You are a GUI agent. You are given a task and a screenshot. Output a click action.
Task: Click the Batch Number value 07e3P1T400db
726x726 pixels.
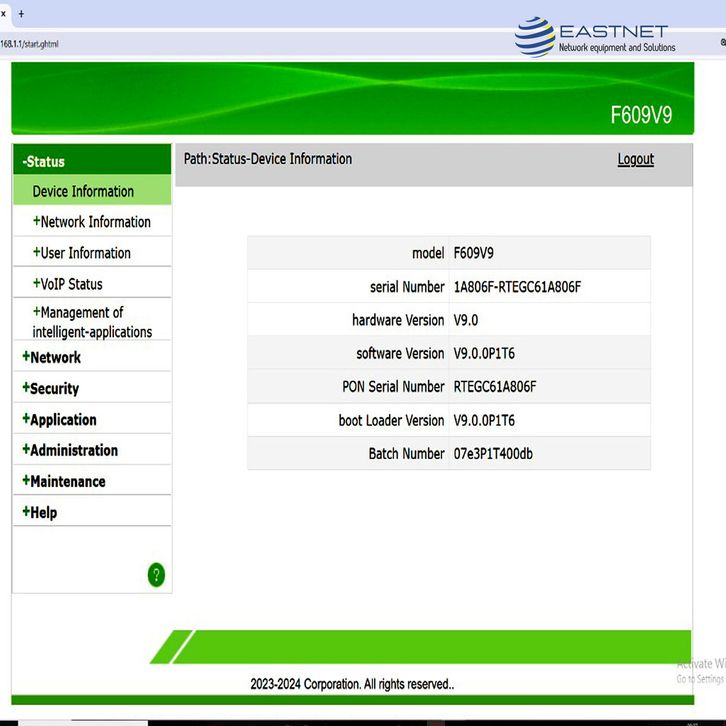click(493, 454)
